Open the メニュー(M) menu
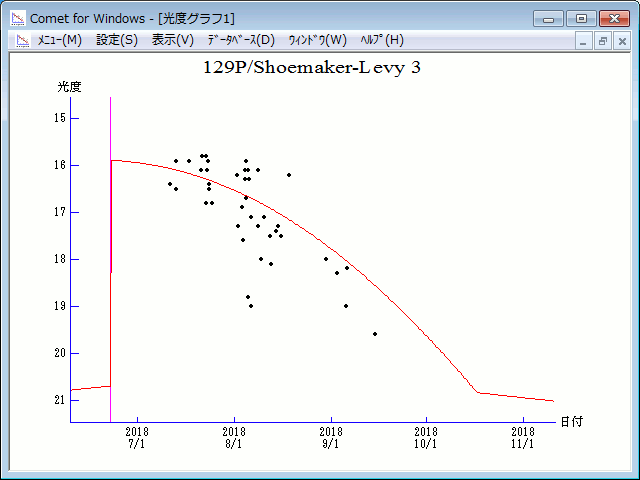This screenshot has height=480, width=640. [59, 40]
